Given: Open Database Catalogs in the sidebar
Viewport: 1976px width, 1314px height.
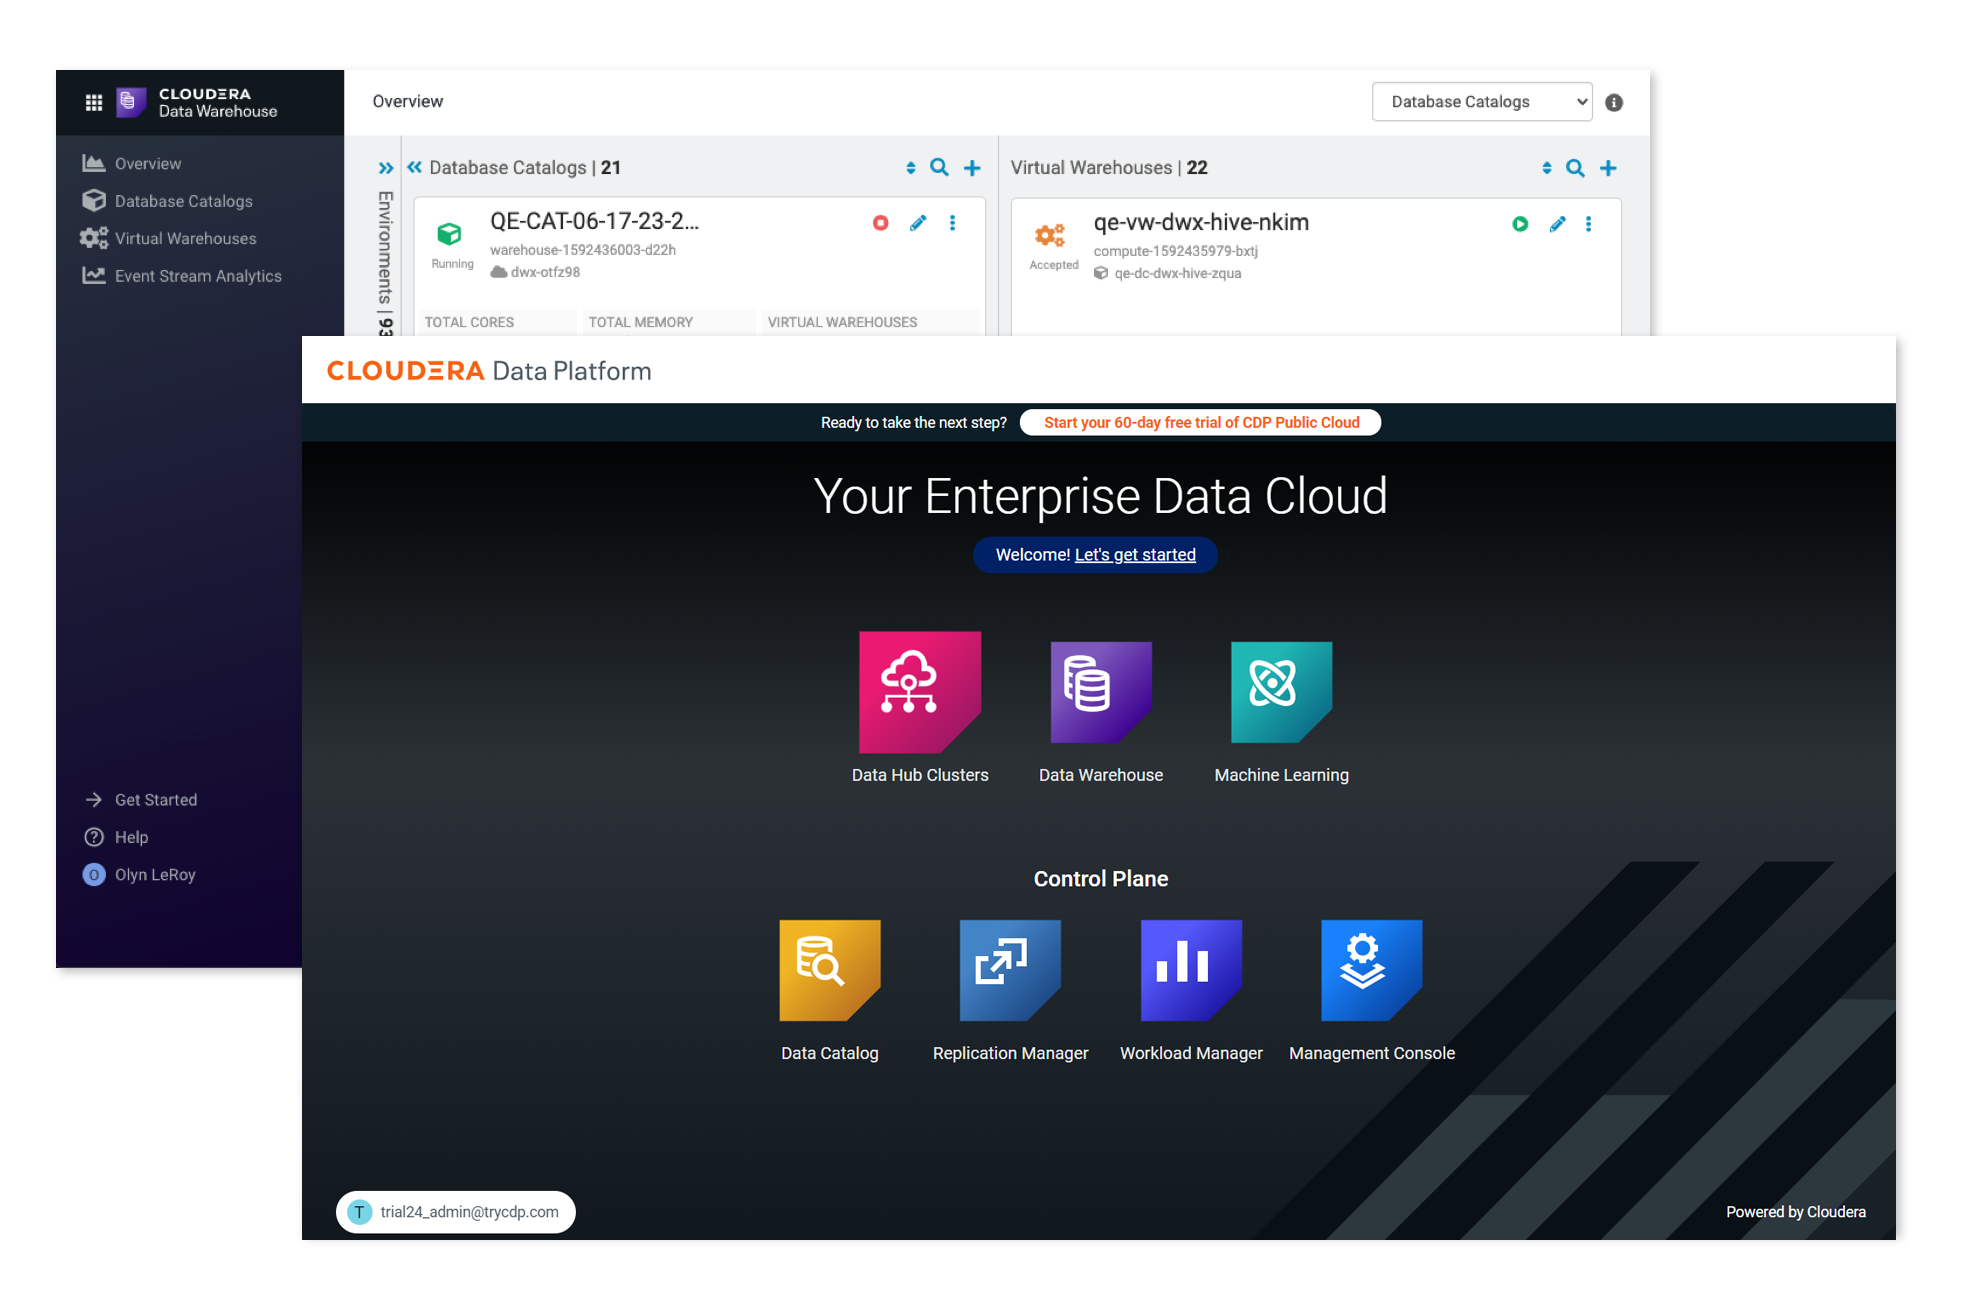Looking at the screenshot, I should (168, 201).
